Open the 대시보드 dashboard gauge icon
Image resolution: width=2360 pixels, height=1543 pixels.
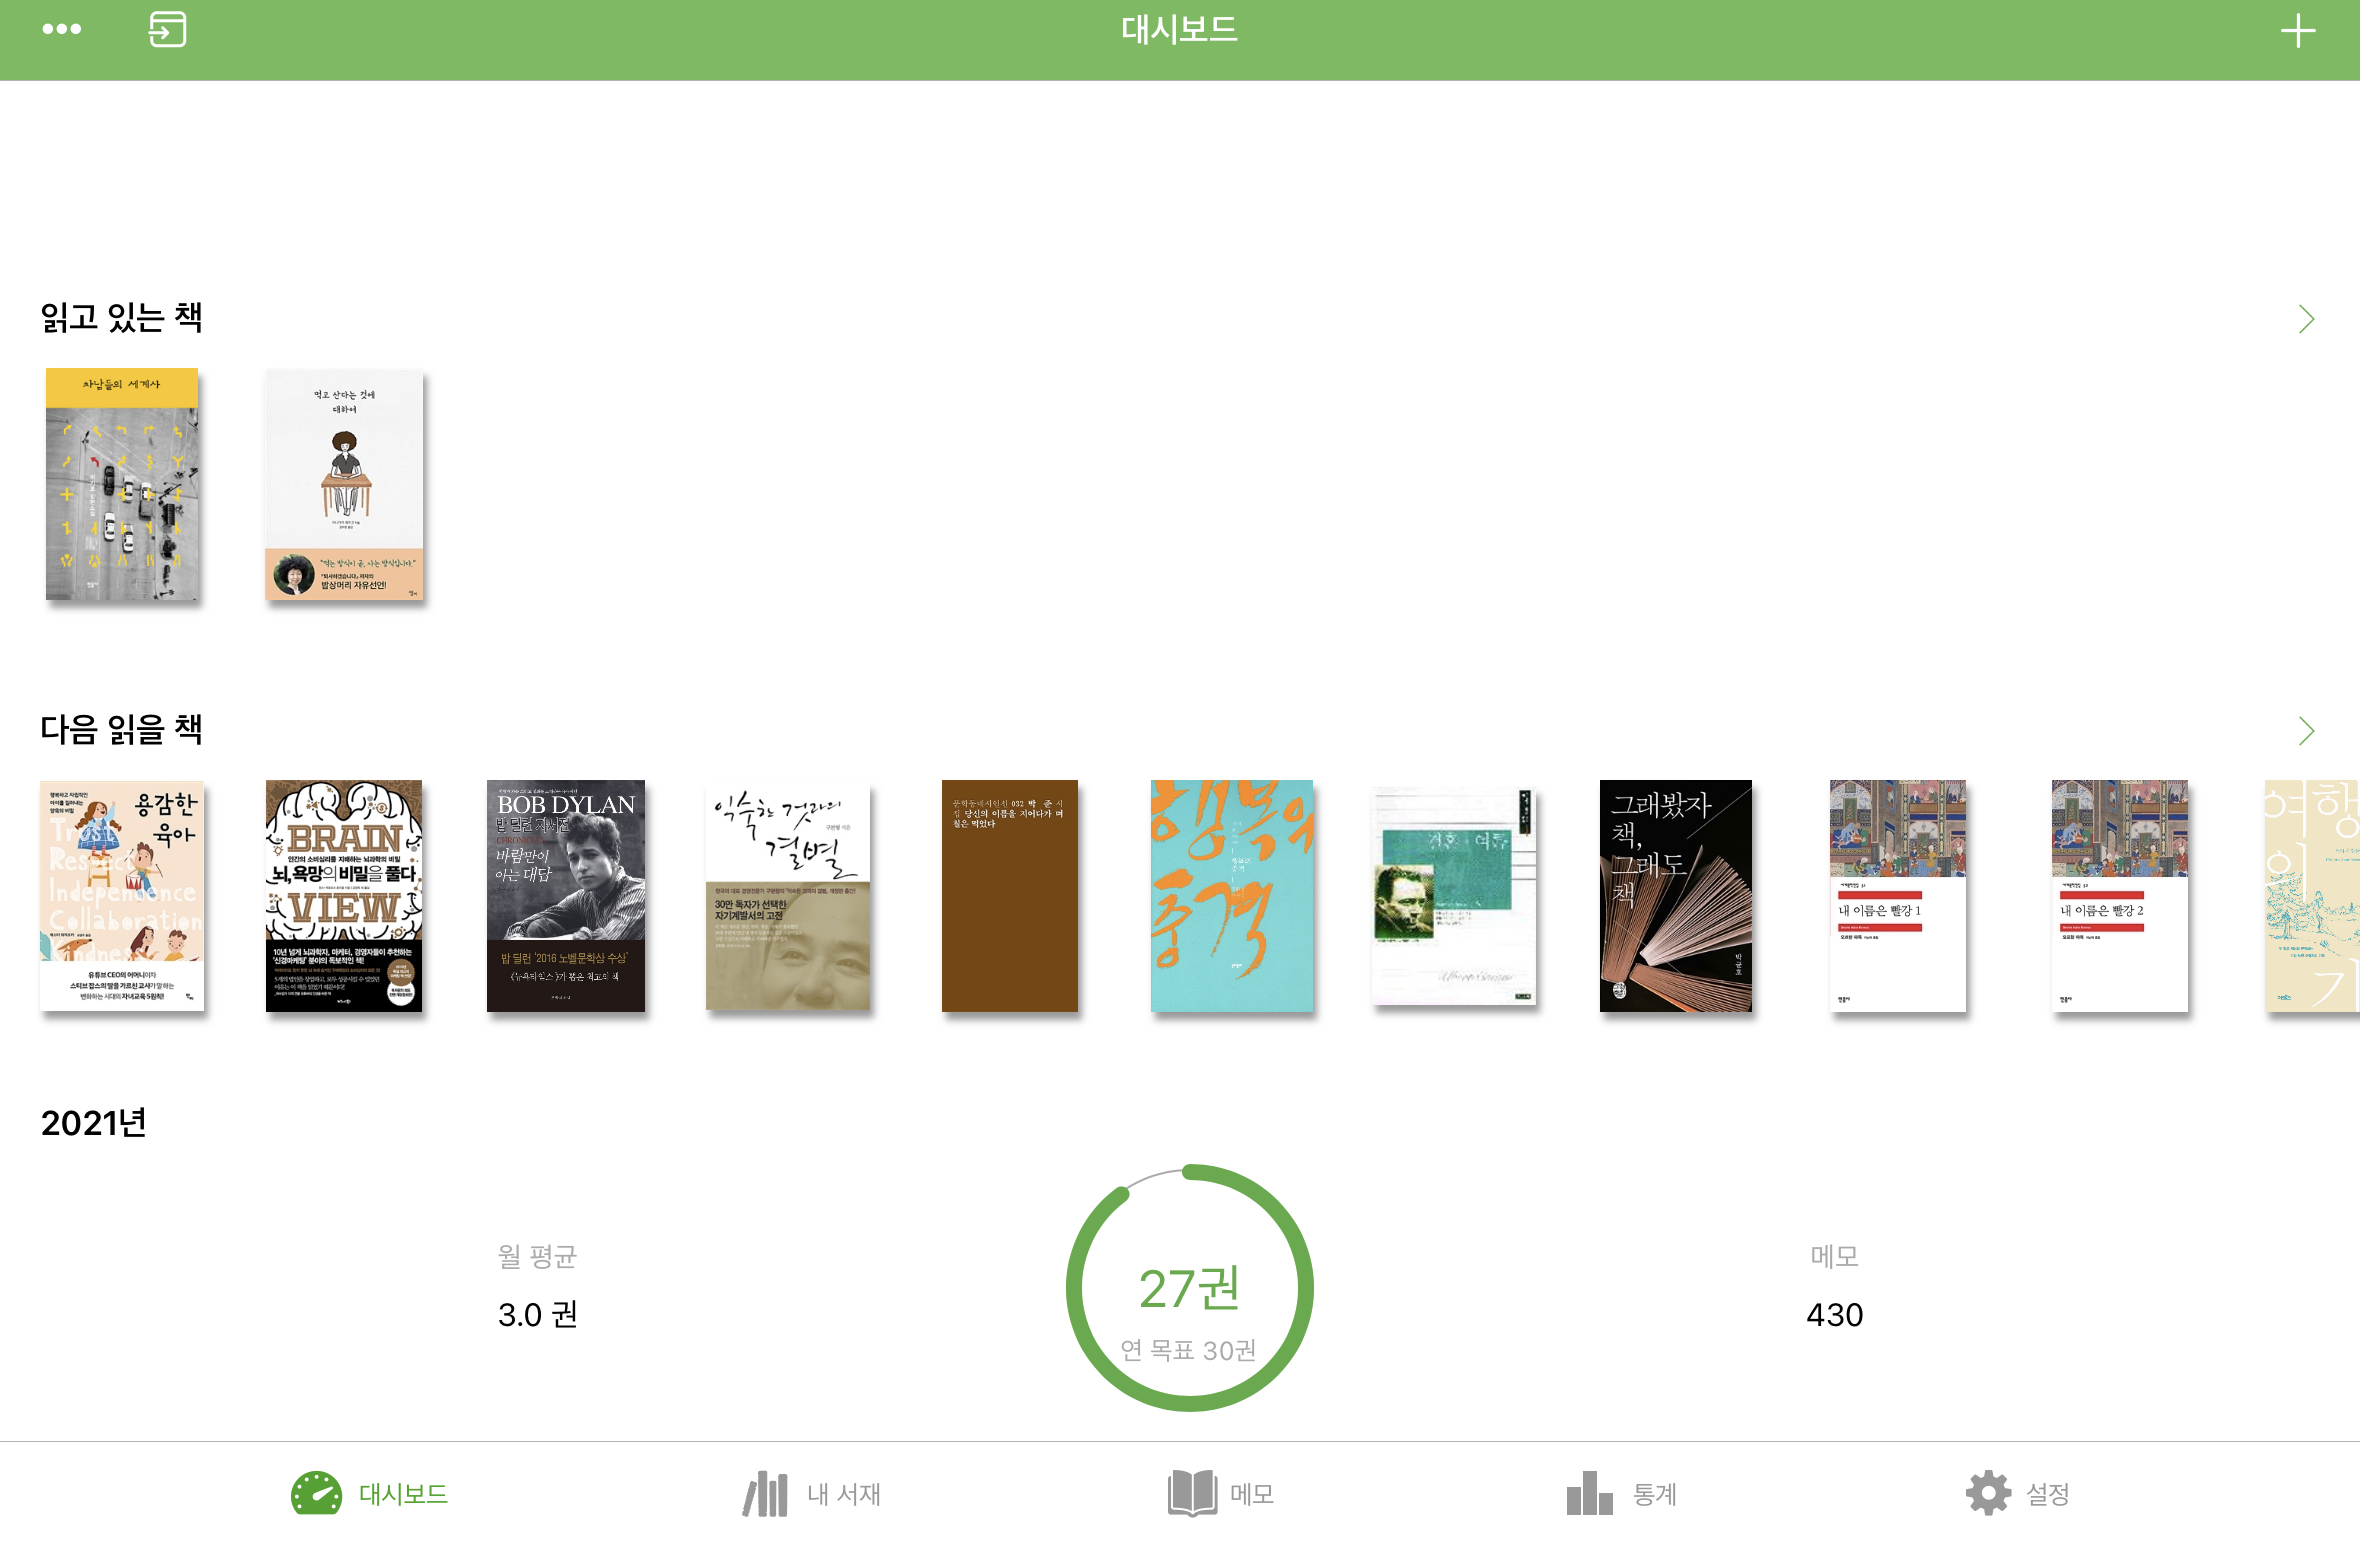click(316, 1493)
